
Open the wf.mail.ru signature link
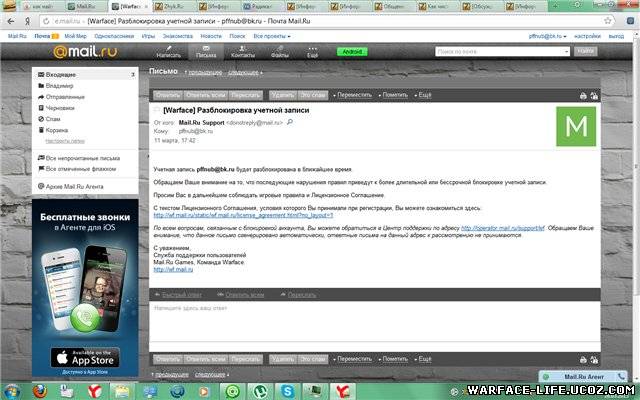click(x=173, y=269)
